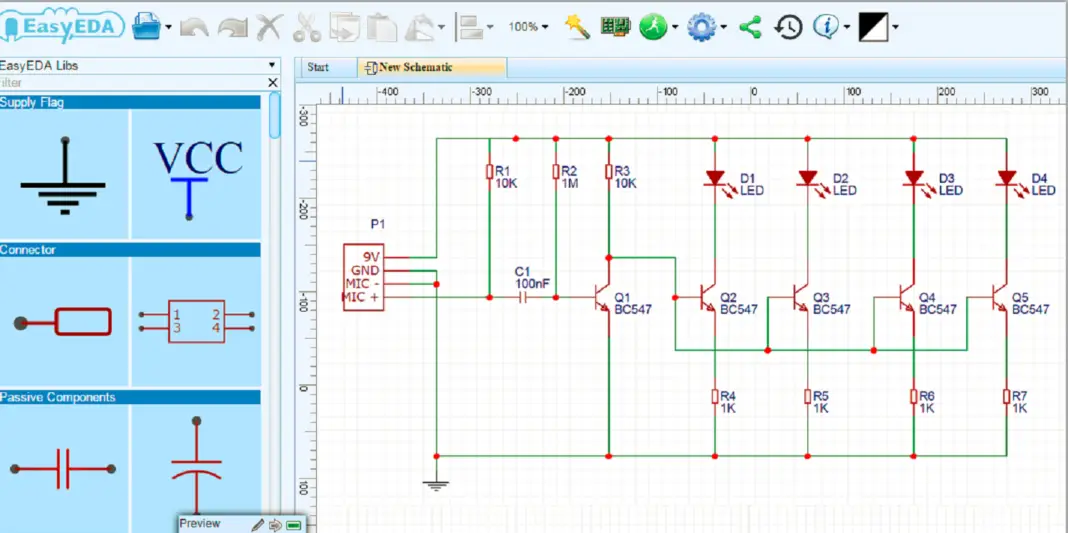The image size is (1068, 533).
Task: Collapse the Supply Flag section header
Action: pyautogui.click(x=130, y=102)
